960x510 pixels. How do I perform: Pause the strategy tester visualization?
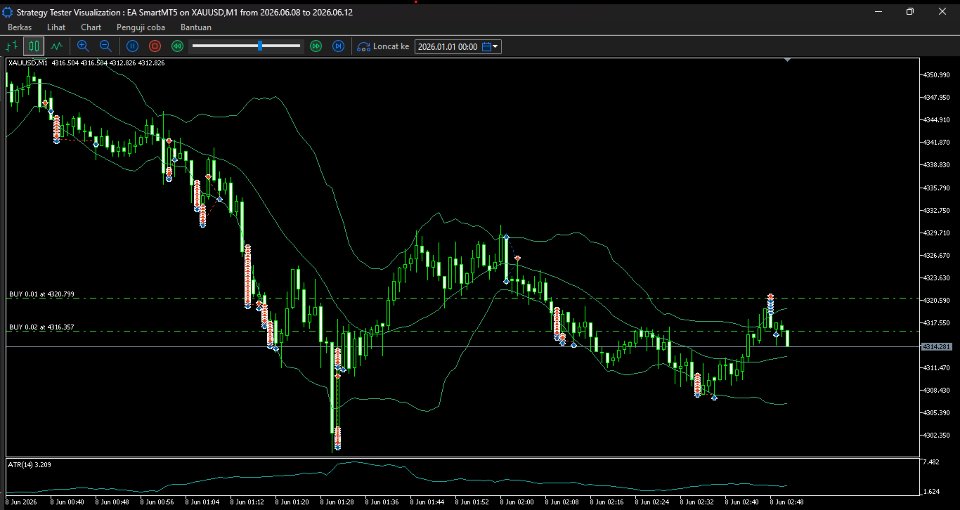pyautogui.click(x=132, y=46)
